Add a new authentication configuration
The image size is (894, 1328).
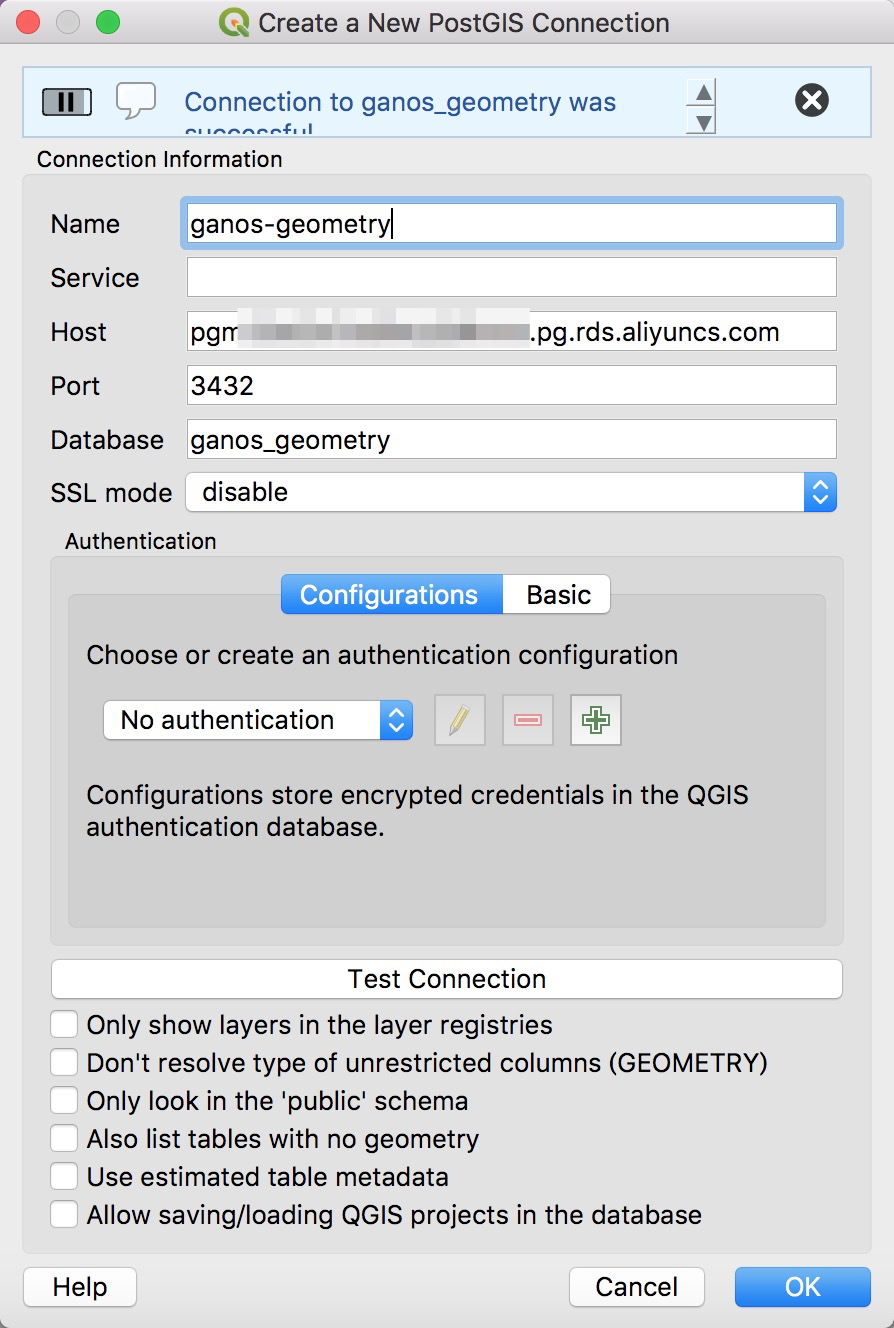(596, 720)
